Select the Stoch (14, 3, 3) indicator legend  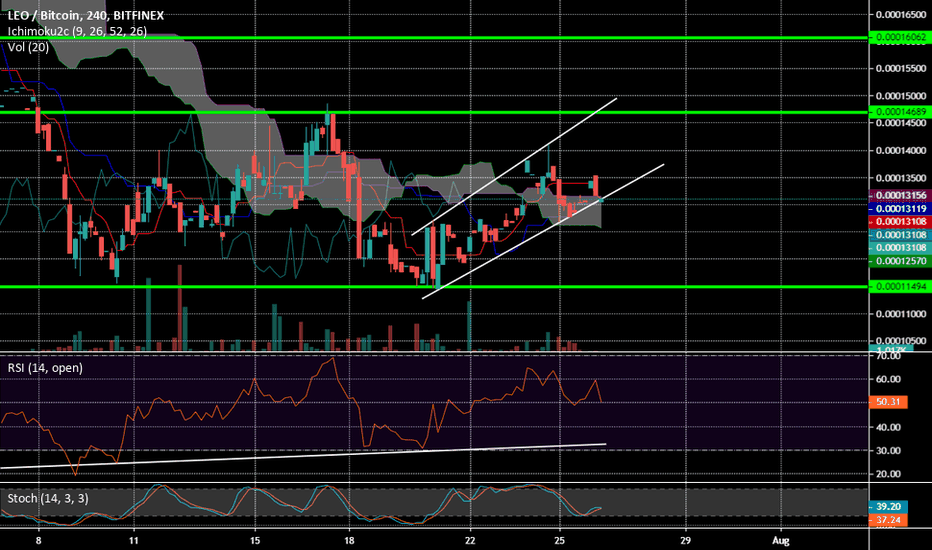pyautogui.click(x=48, y=498)
